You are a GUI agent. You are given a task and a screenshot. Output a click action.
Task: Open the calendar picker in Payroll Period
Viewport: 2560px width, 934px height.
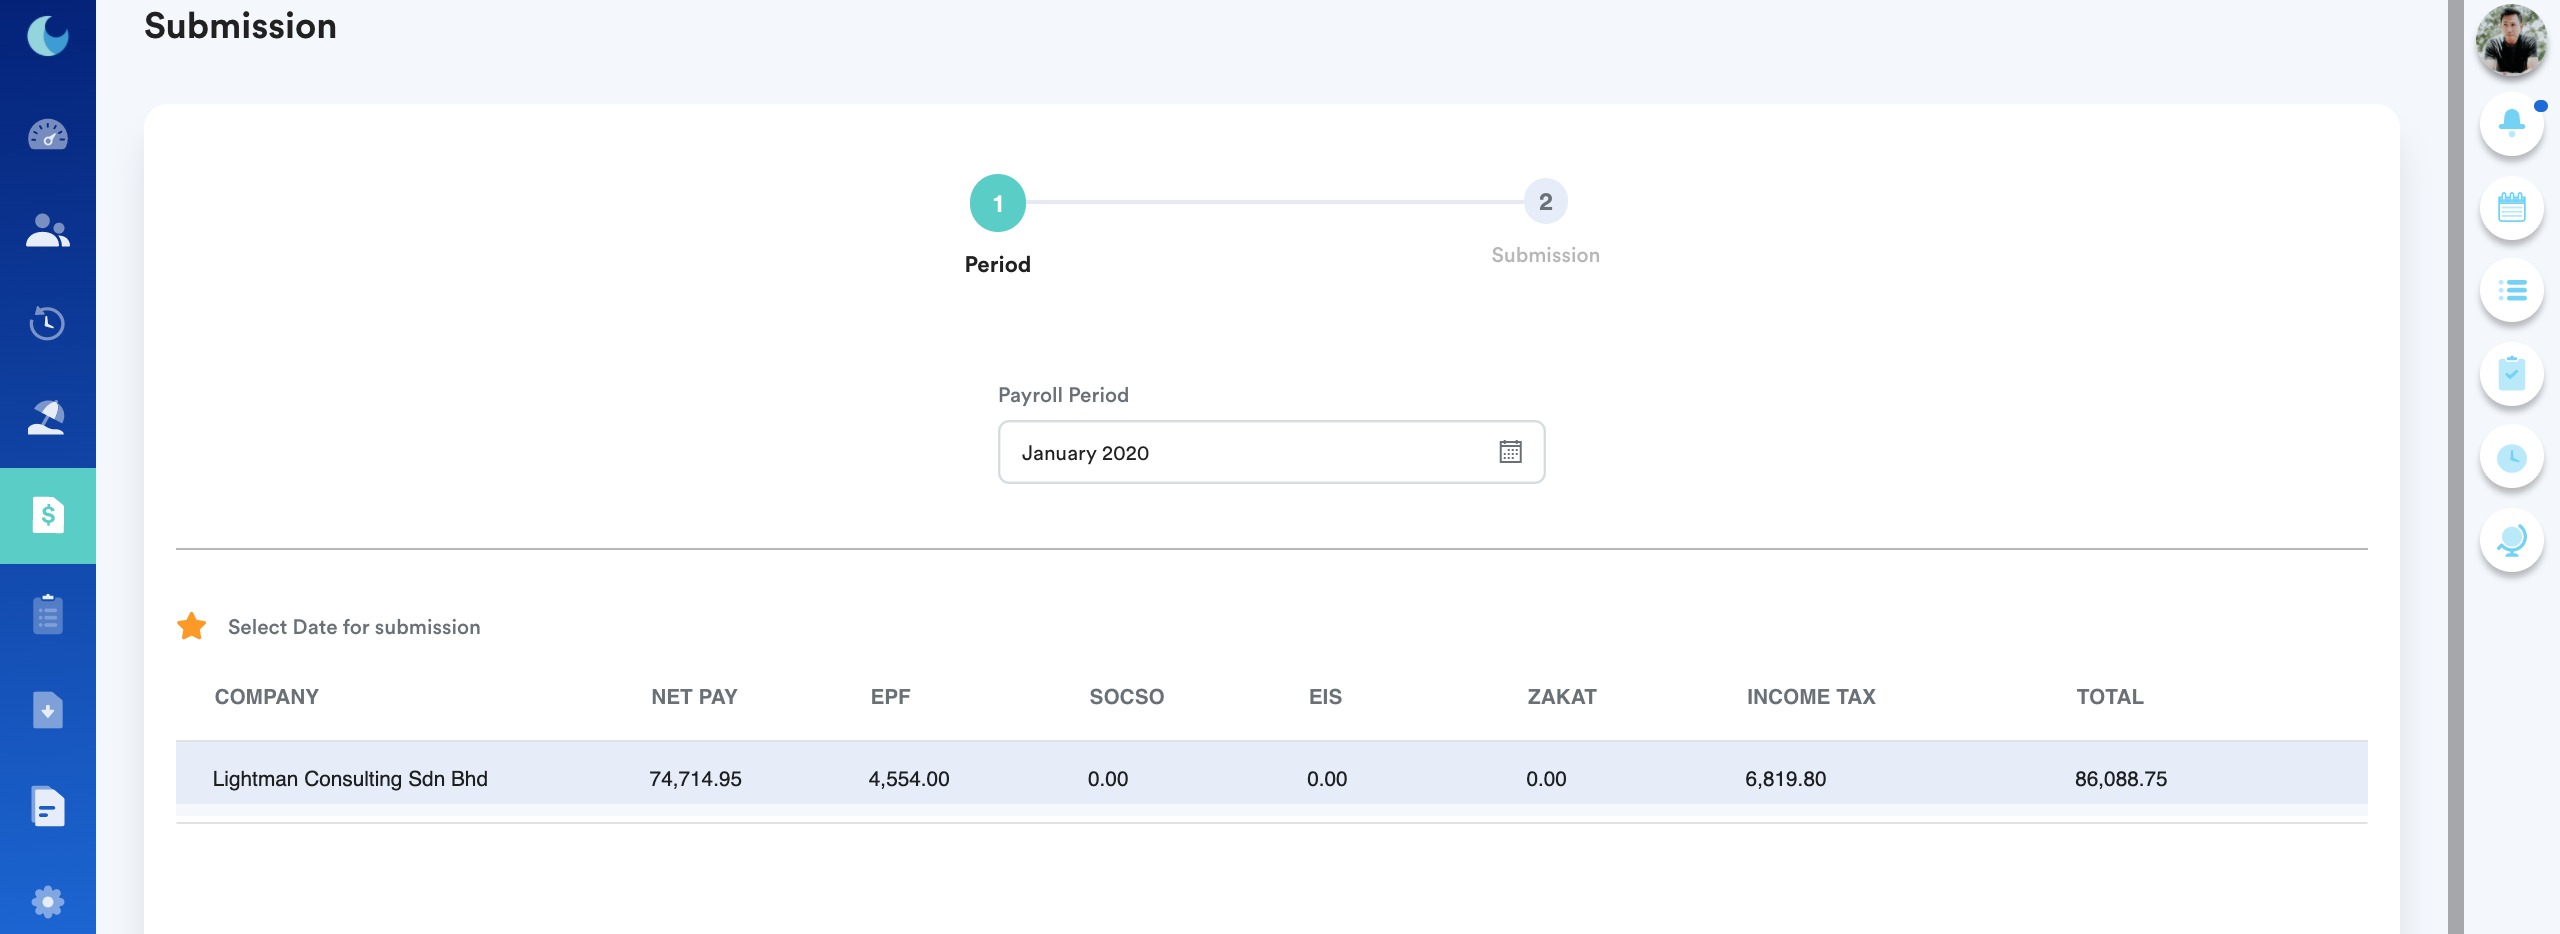[x=1510, y=452]
